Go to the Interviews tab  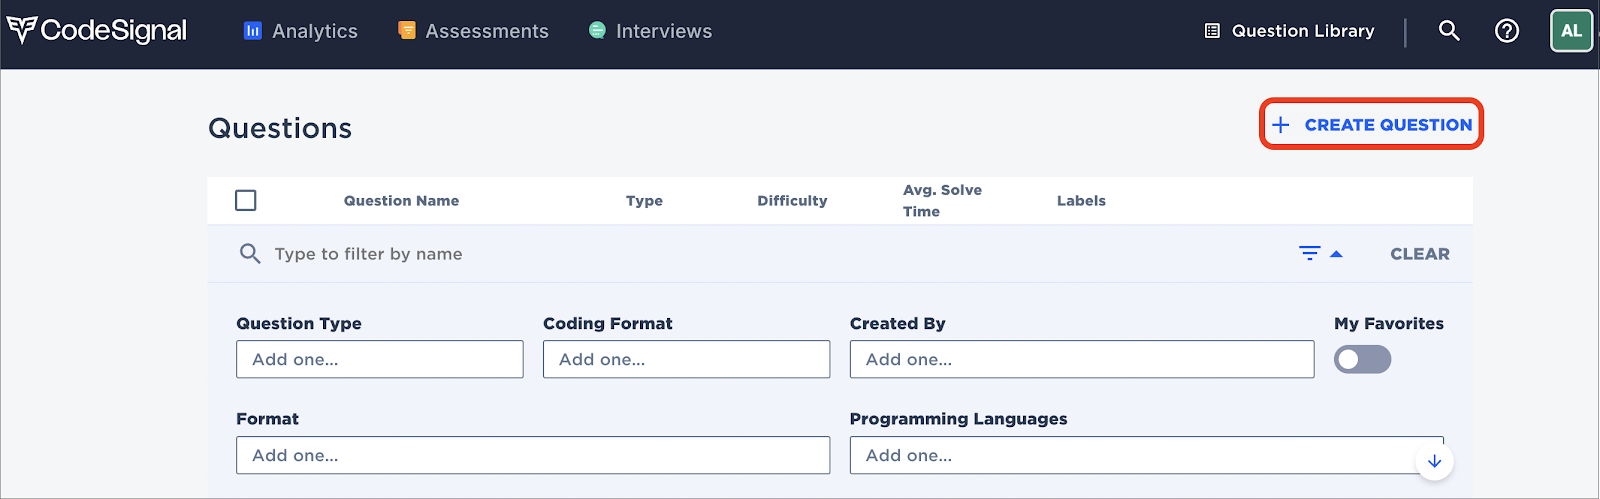click(x=650, y=31)
